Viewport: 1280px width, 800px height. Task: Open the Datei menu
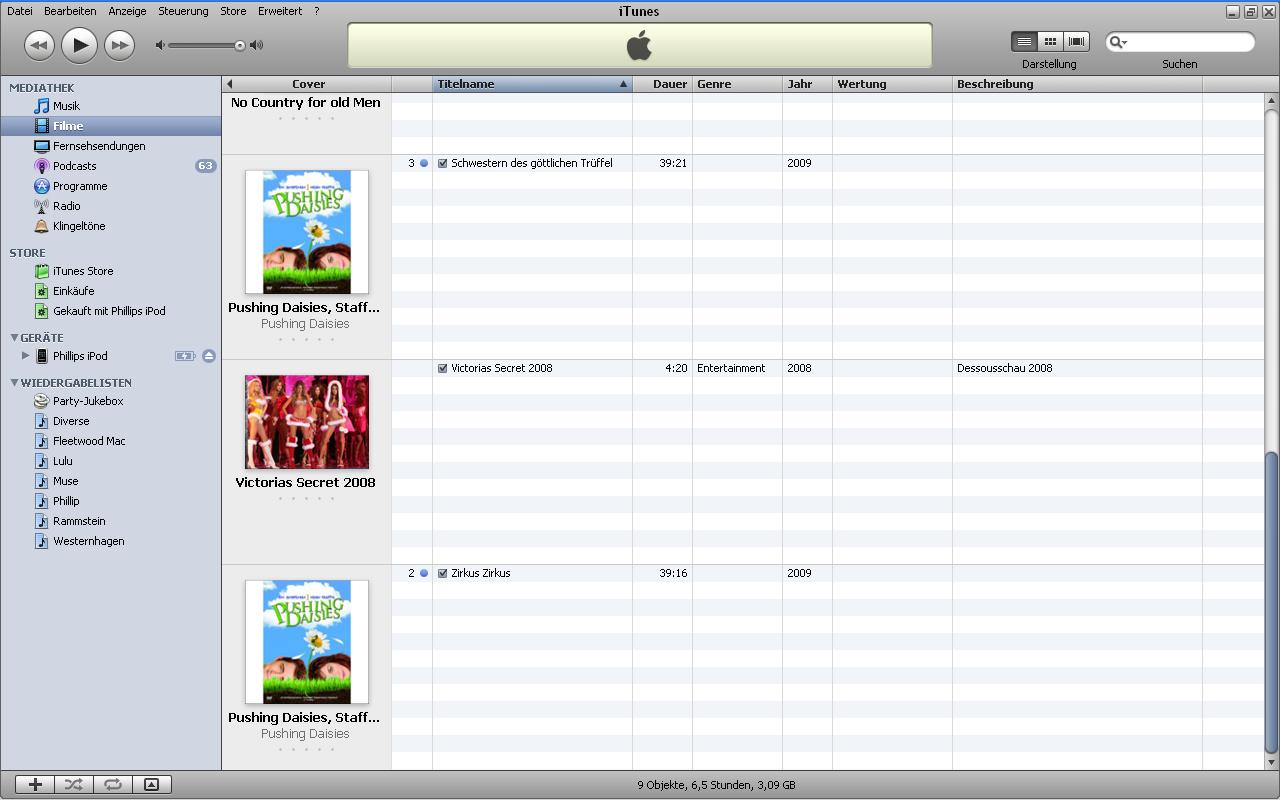[20, 11]
